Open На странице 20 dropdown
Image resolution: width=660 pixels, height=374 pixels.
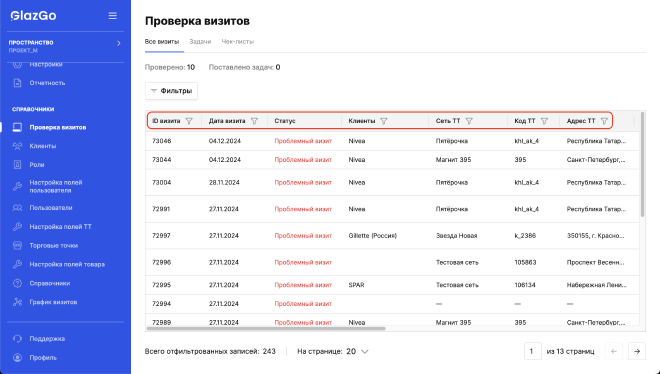click(x=333, y=351)
